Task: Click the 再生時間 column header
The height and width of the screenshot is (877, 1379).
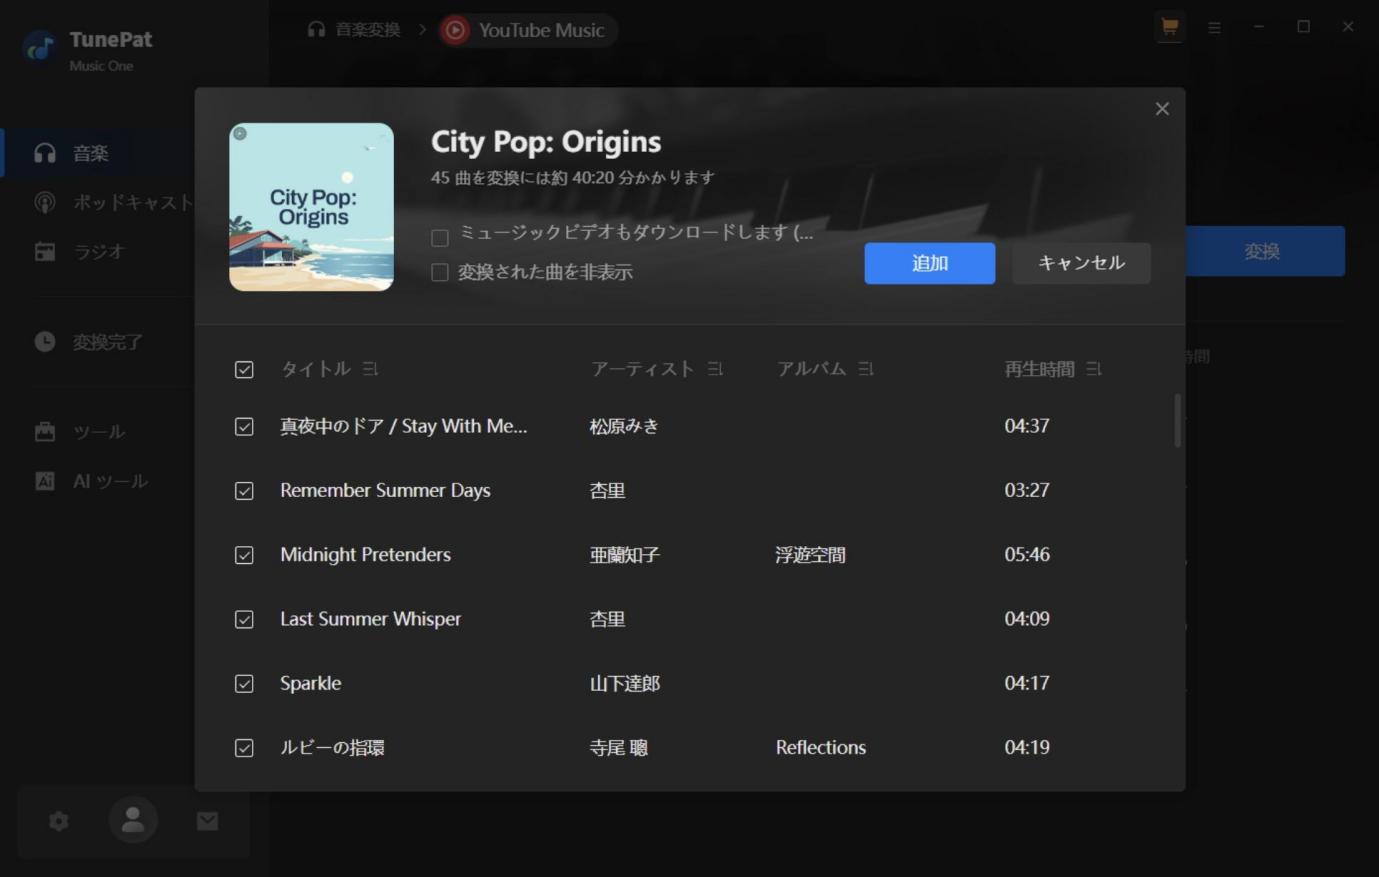Action: tap(1039, 369)
